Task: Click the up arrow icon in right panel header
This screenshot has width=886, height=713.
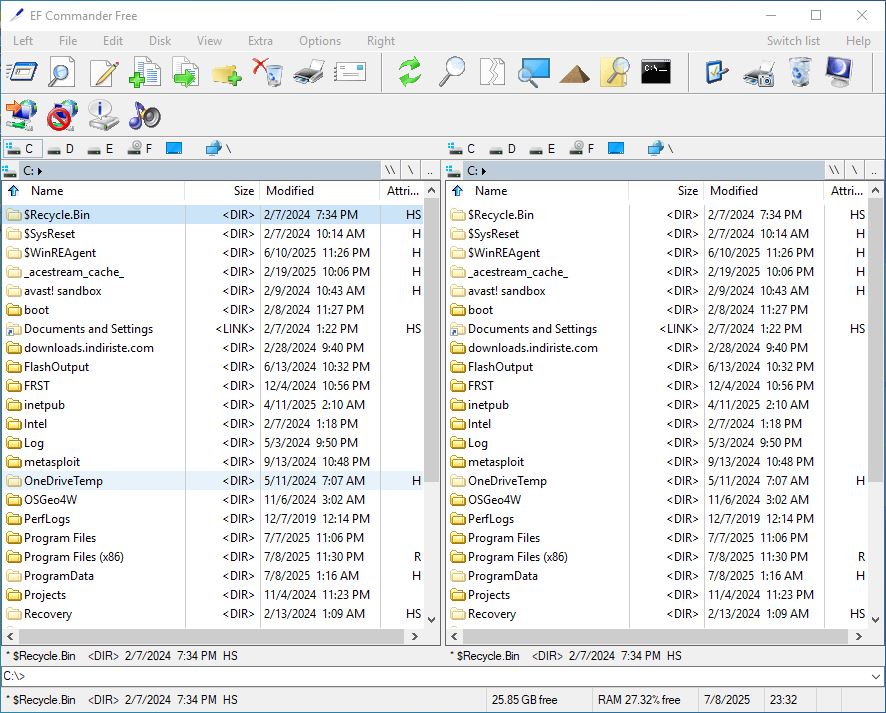Action: point(458,191)
